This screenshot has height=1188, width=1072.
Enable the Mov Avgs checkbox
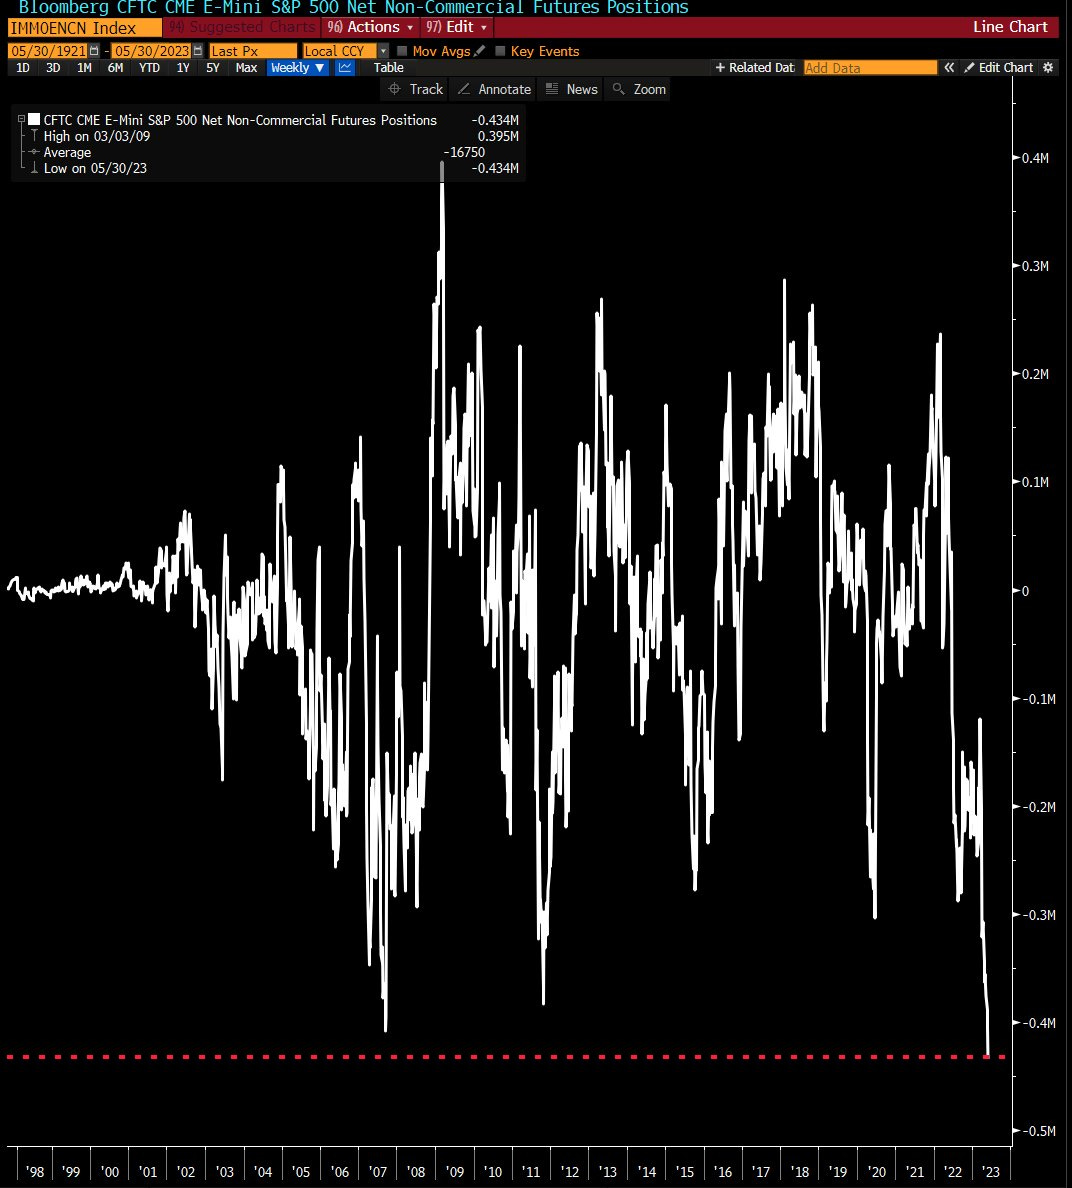402,51
